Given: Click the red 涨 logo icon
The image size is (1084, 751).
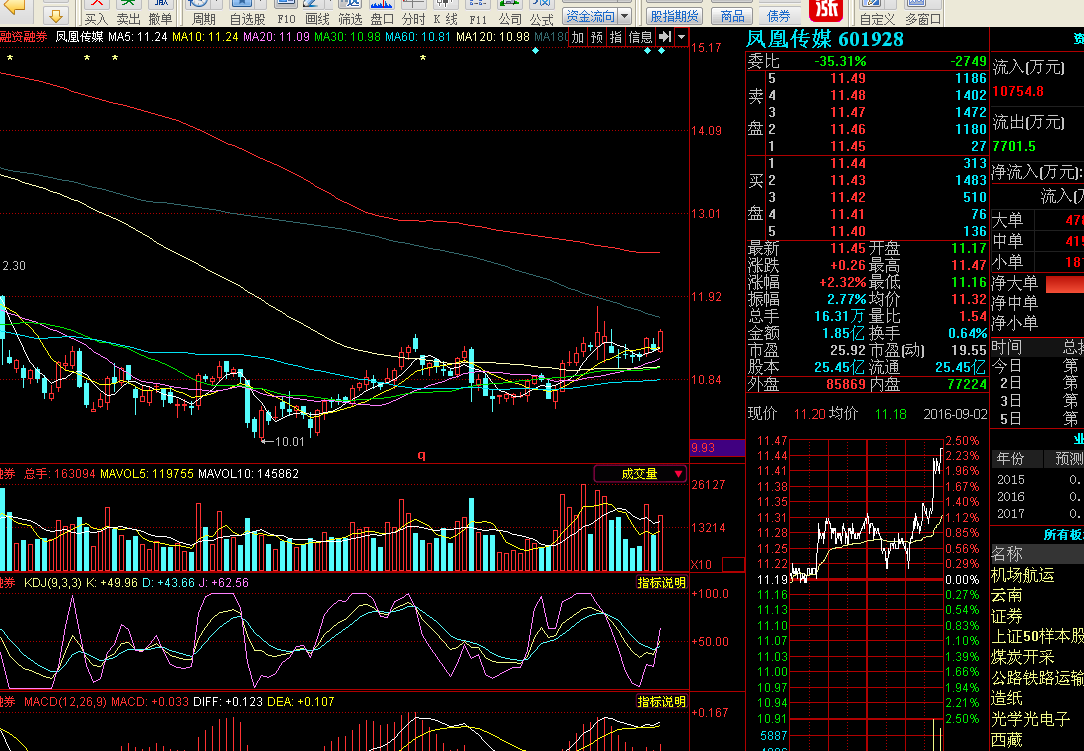Looking at the screenshot, I should tap(825, 10).
